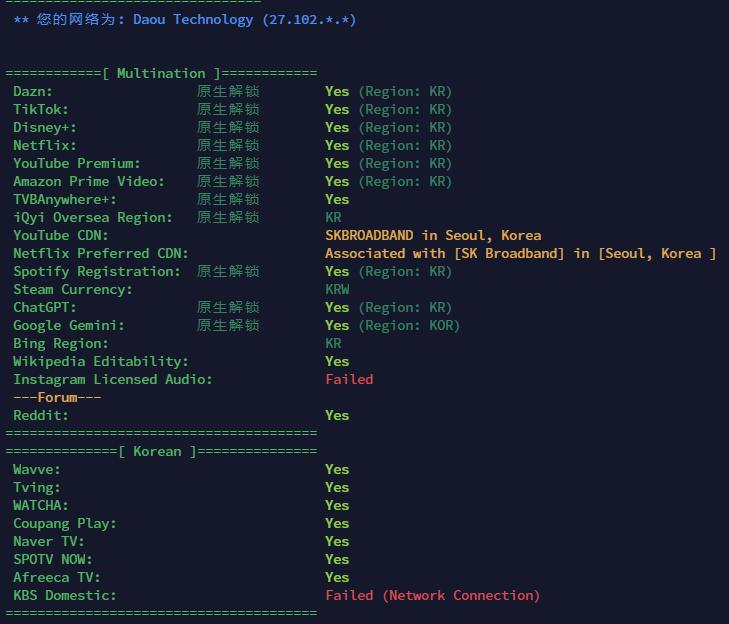Click the Daou Technology network line

[x=185, y=20]
